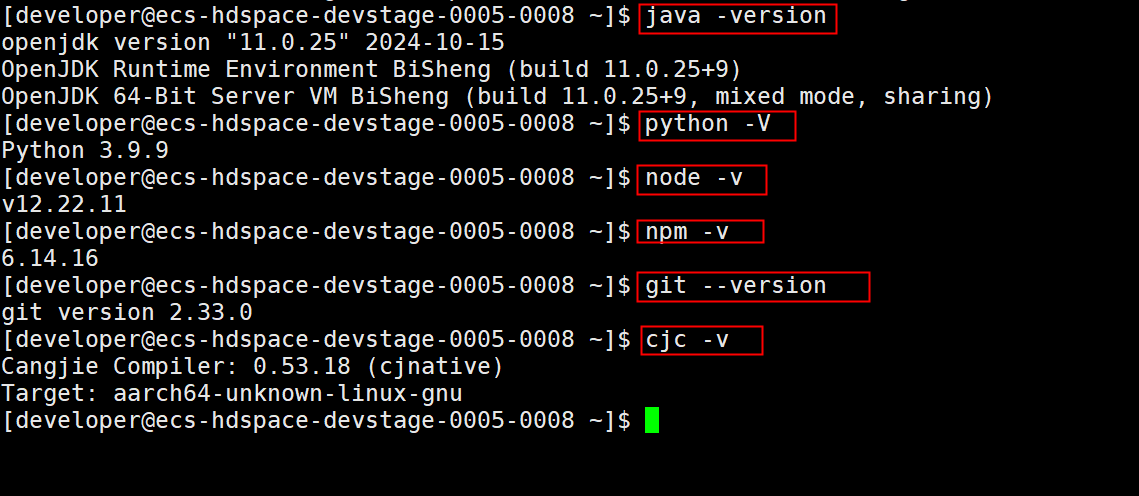Screen dimensions: 1139x496
Task: Click the 'OpenJDK 64-Bit Server VM BiSheng' line
Action: point(497,97)
